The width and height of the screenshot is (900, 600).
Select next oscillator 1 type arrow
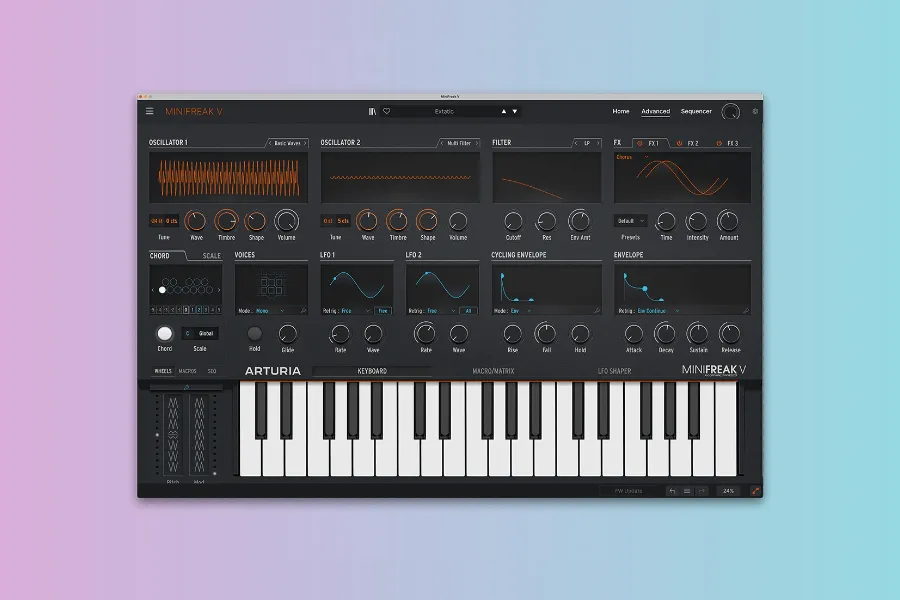305,143
